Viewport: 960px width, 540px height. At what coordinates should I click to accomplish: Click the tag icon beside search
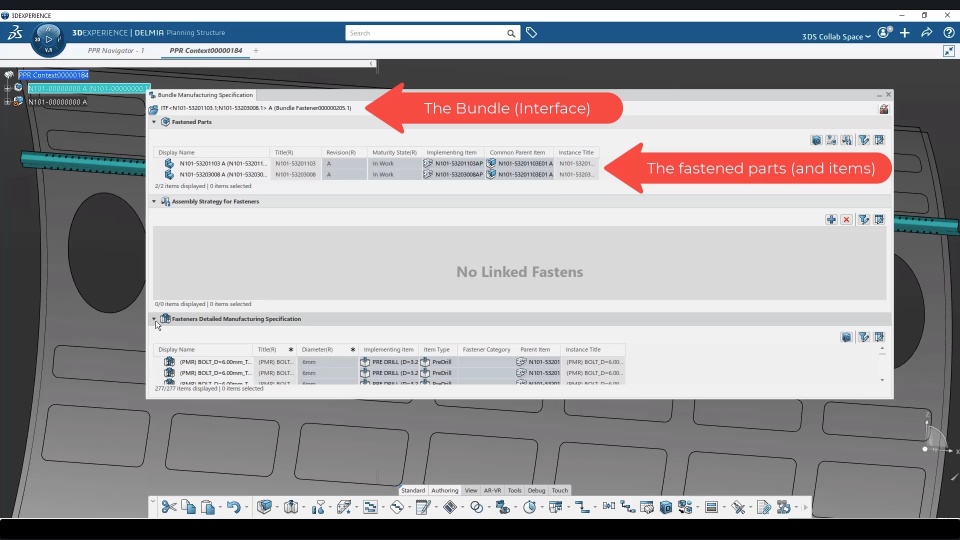tap(531, 32)
